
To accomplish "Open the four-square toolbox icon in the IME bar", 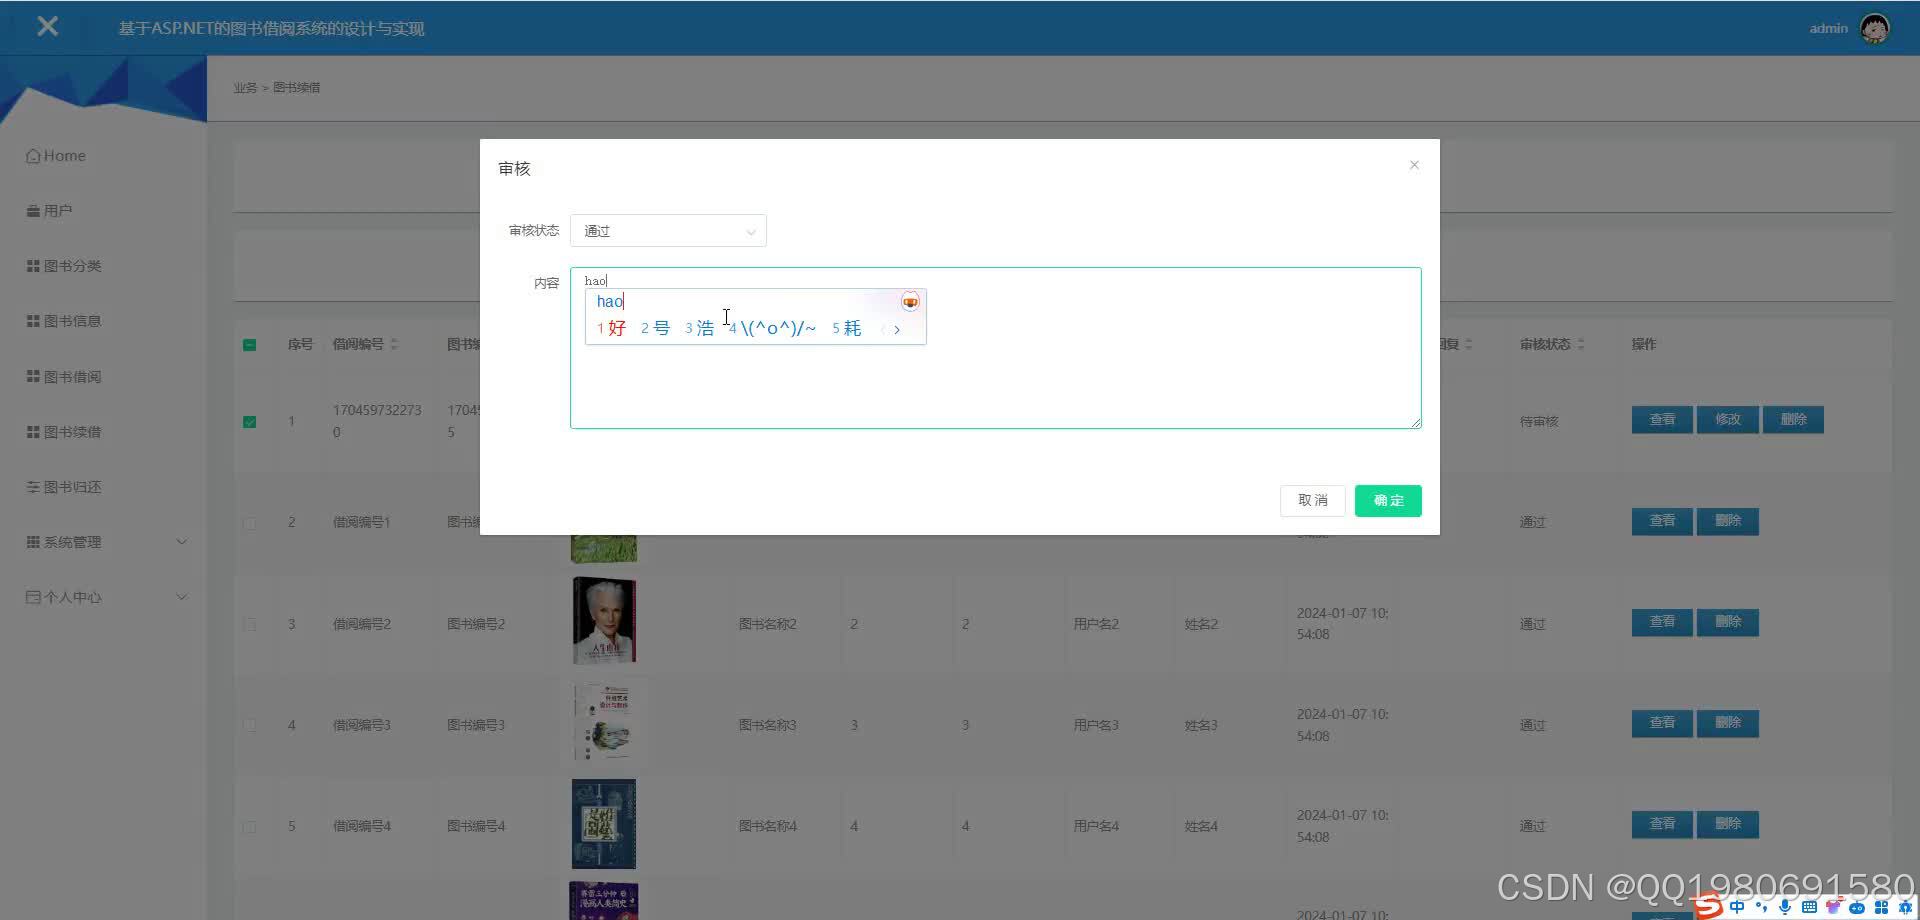I will (1881, 908).
